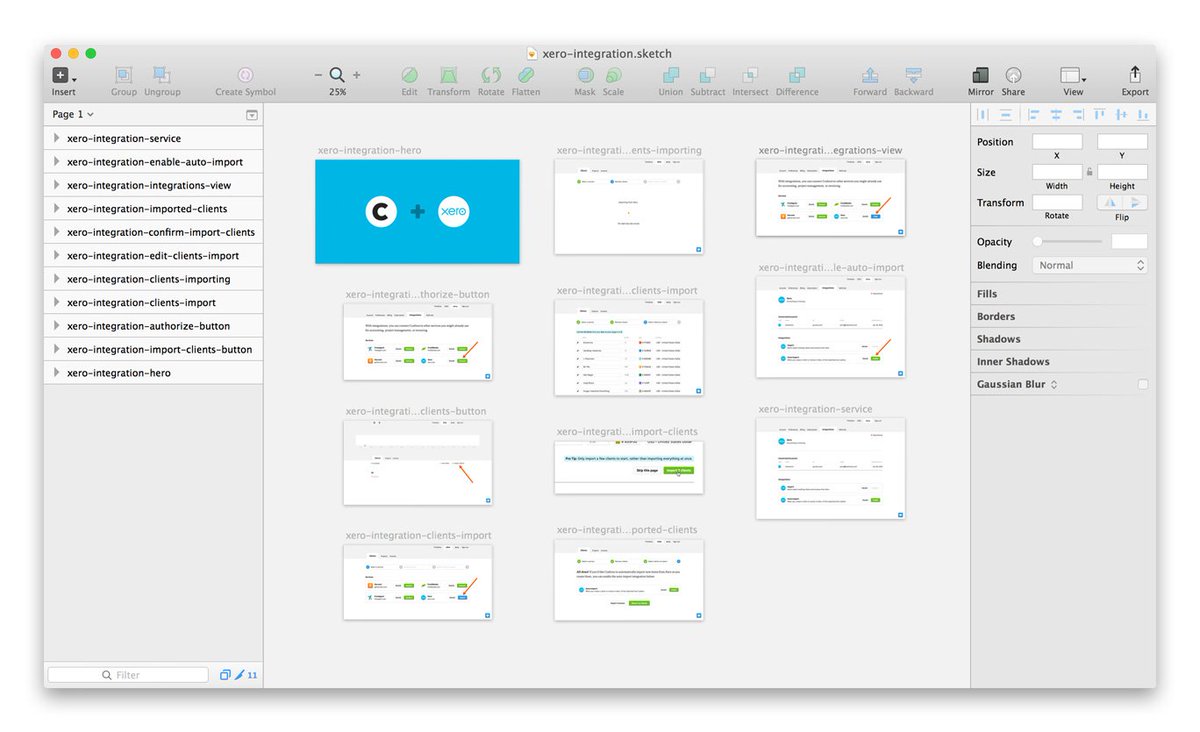The image size is (1200, 732).
Task: Click the layer Filter search field
Action: 128,675
